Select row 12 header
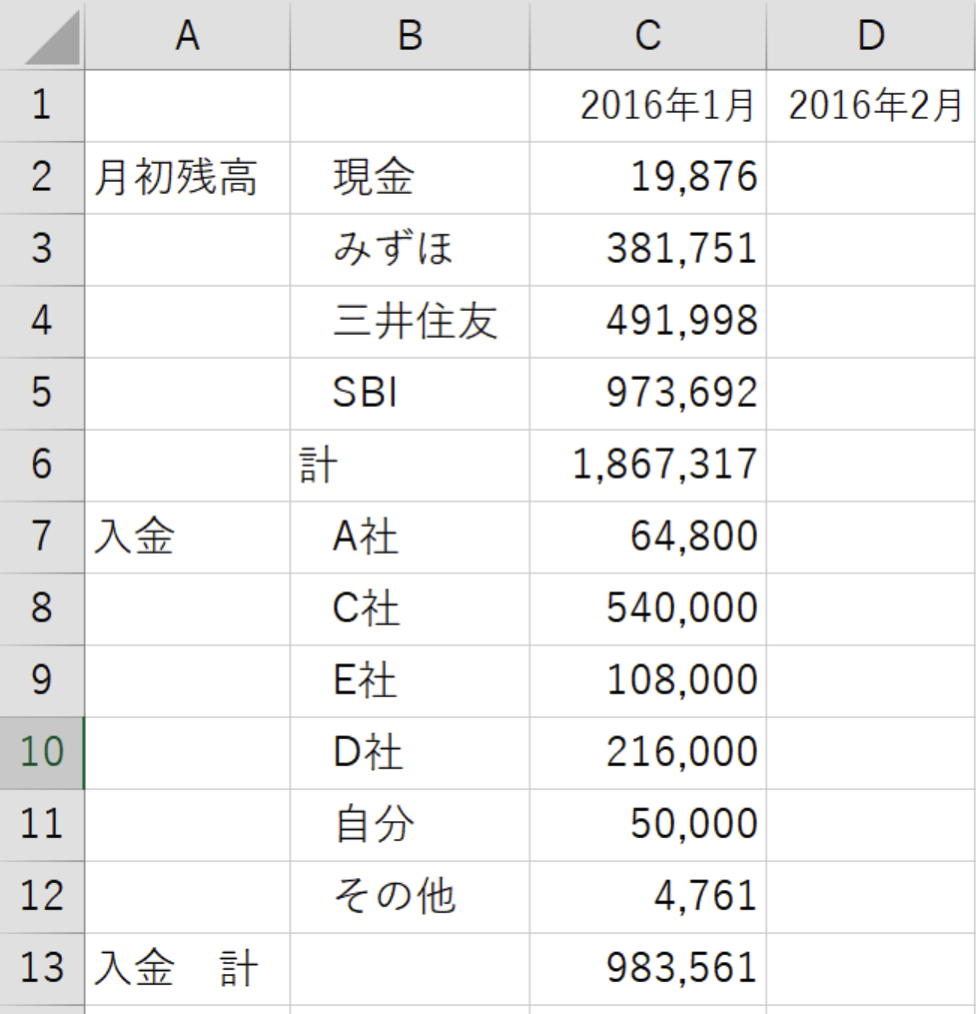Image resolution: width=976 pixels, height=1014 pixels. coord(42,896)
